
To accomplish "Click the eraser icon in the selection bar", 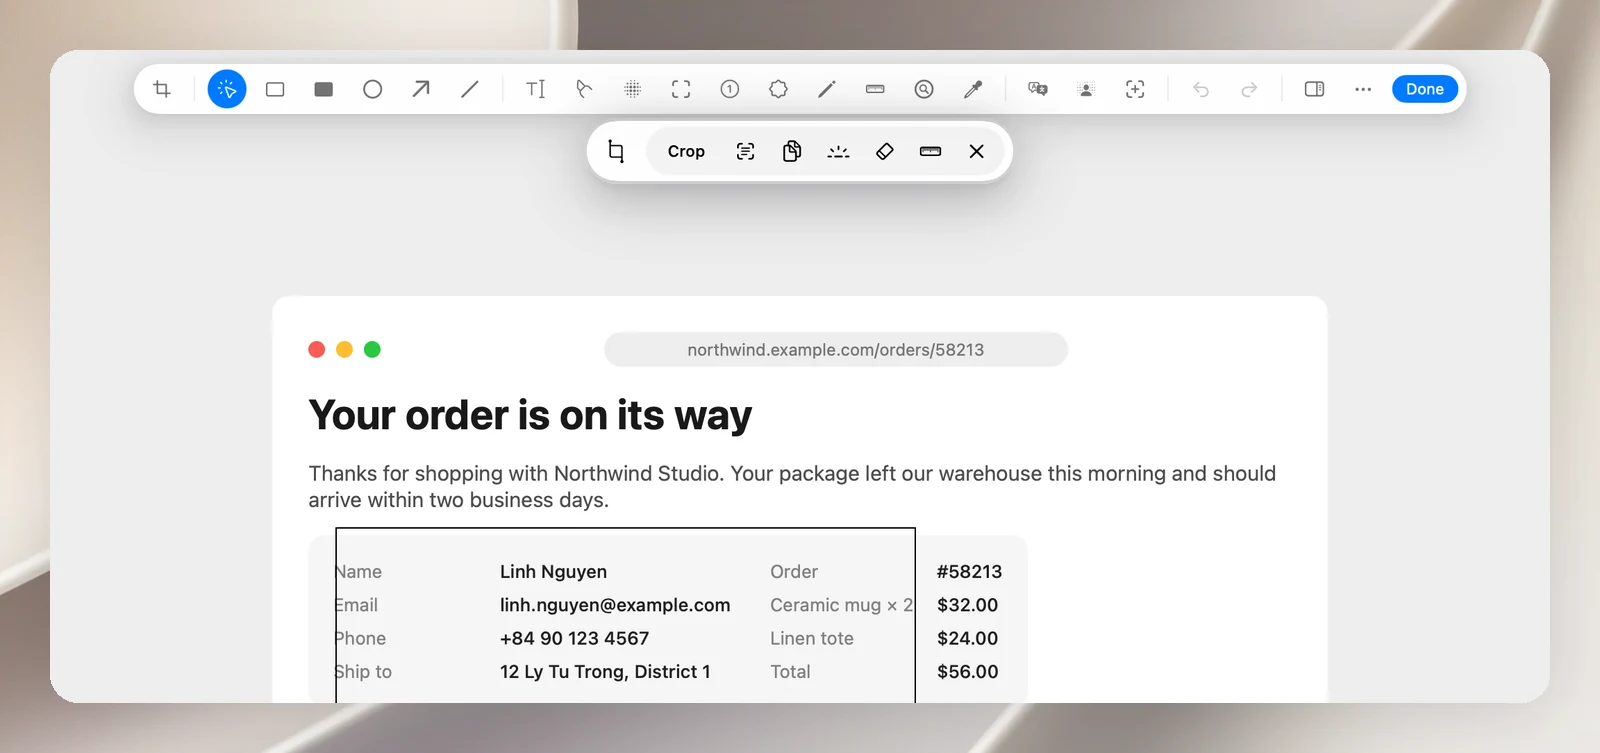I will point(885,151).
